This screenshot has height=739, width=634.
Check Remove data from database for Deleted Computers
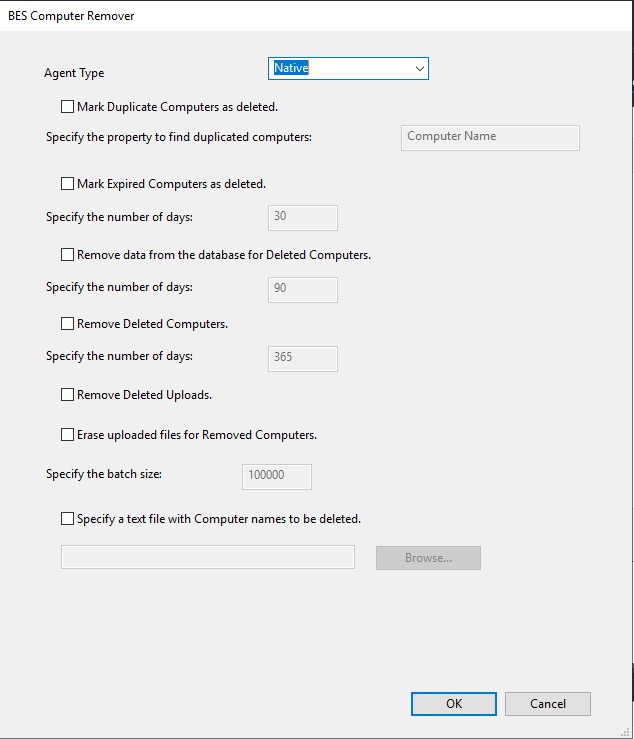coord(68,255)
